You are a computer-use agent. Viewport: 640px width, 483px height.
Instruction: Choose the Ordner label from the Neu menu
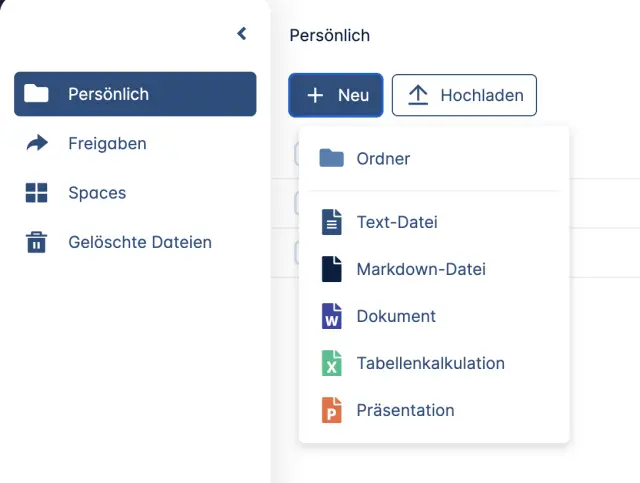click(383, 158)
